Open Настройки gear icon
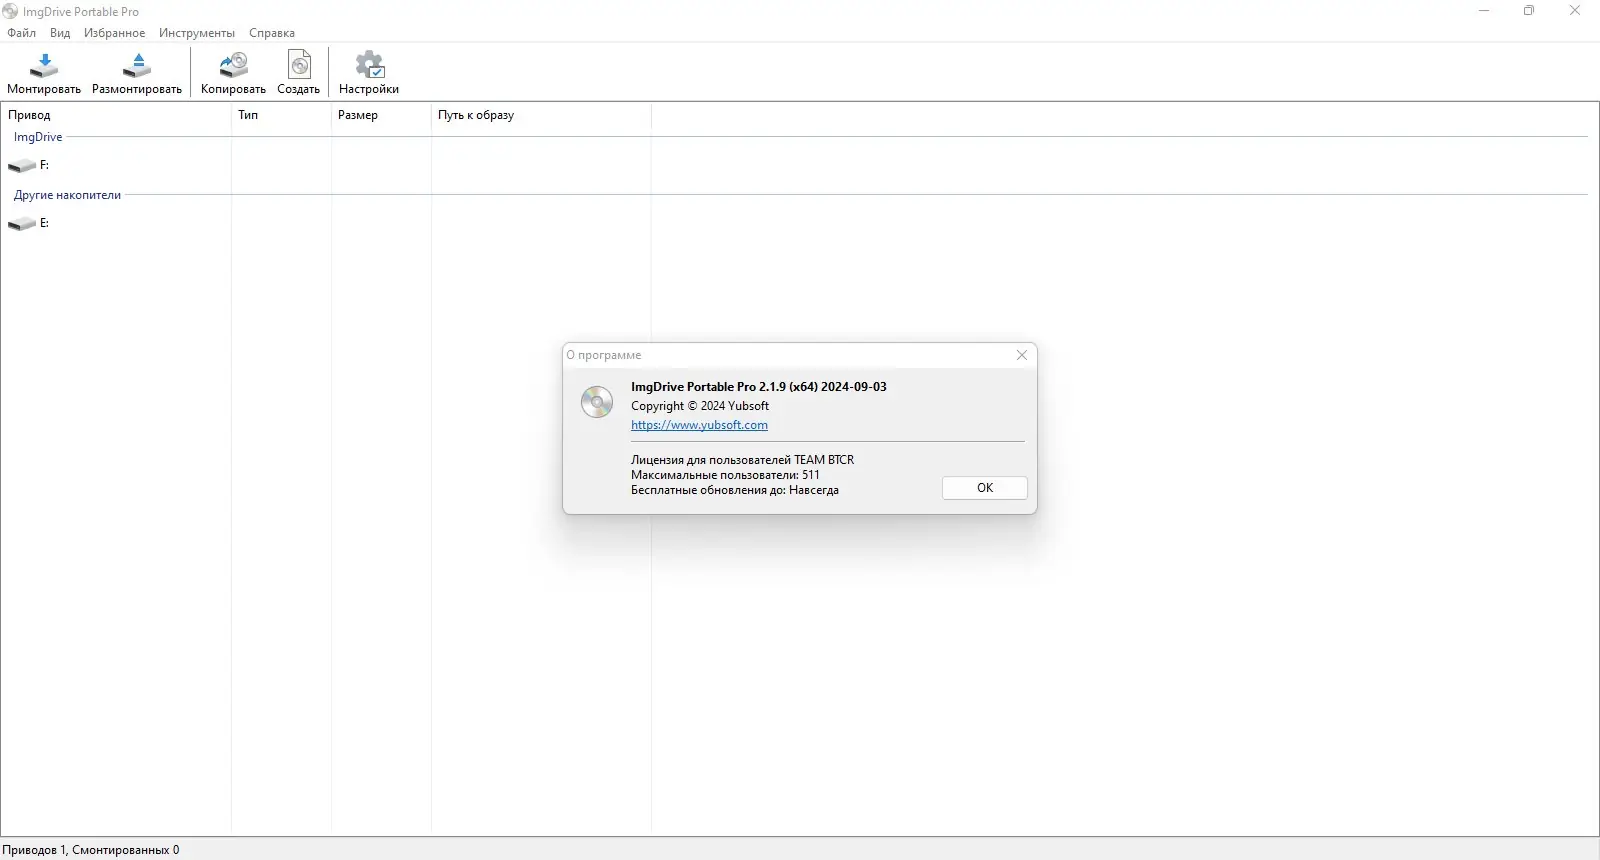The height and width of the screenshot is (860, 1600). (369, 66)
